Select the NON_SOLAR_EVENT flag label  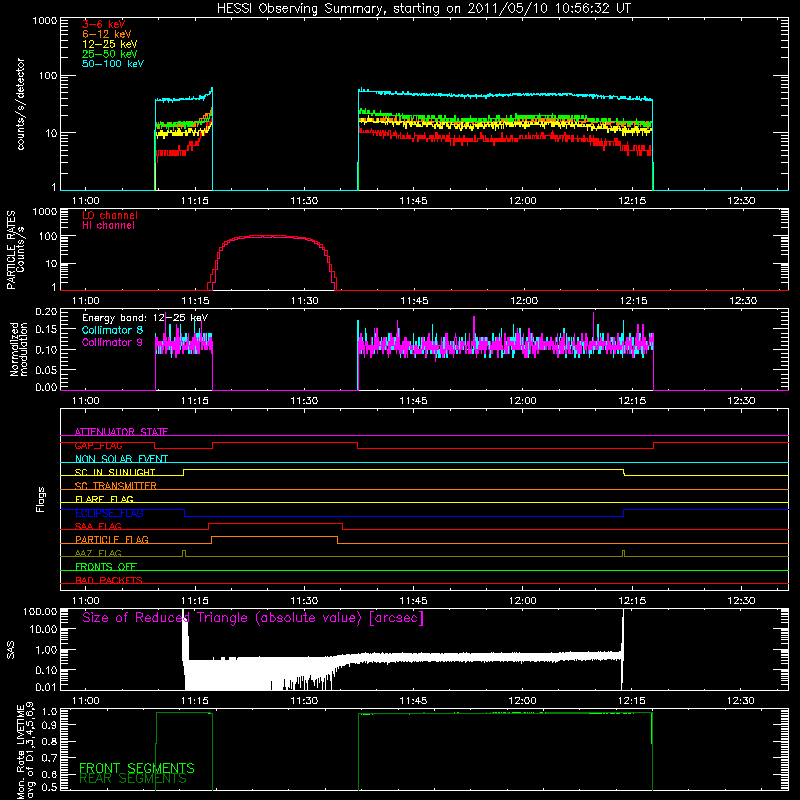[x=121, y=459]
